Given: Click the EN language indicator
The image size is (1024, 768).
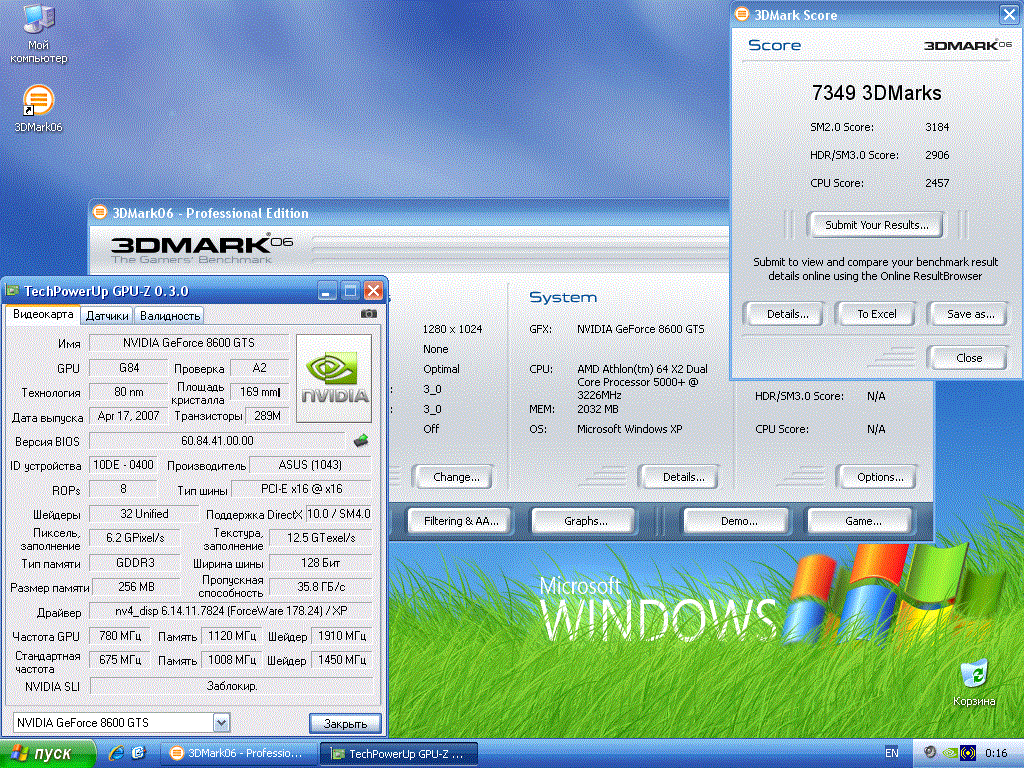Looking at the screenshot, I should pyautogui.click(x=891, y=753).
